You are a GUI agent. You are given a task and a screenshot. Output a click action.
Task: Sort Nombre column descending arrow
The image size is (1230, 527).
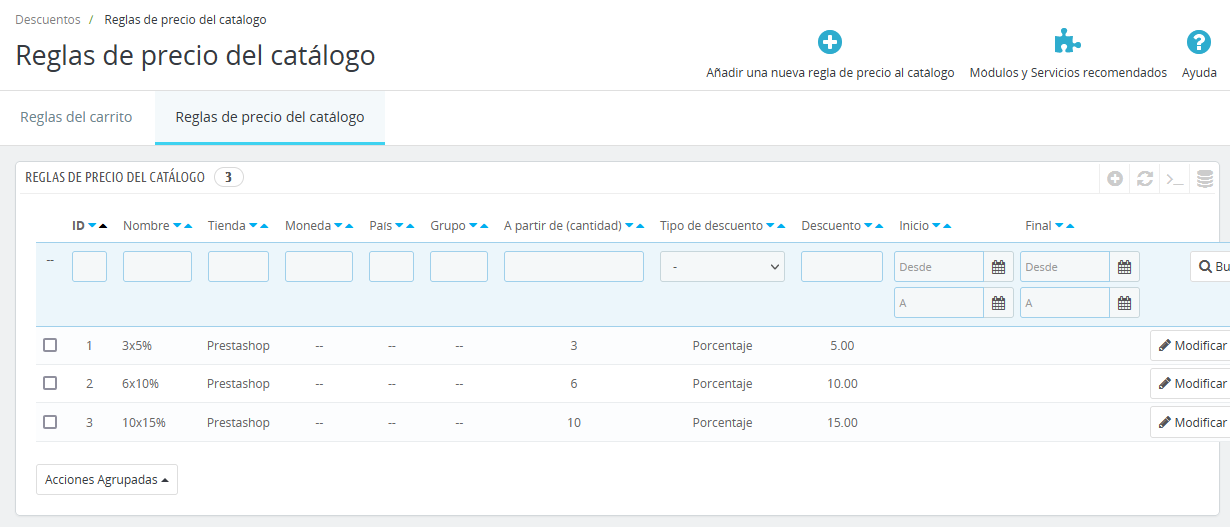coord(177,226)
